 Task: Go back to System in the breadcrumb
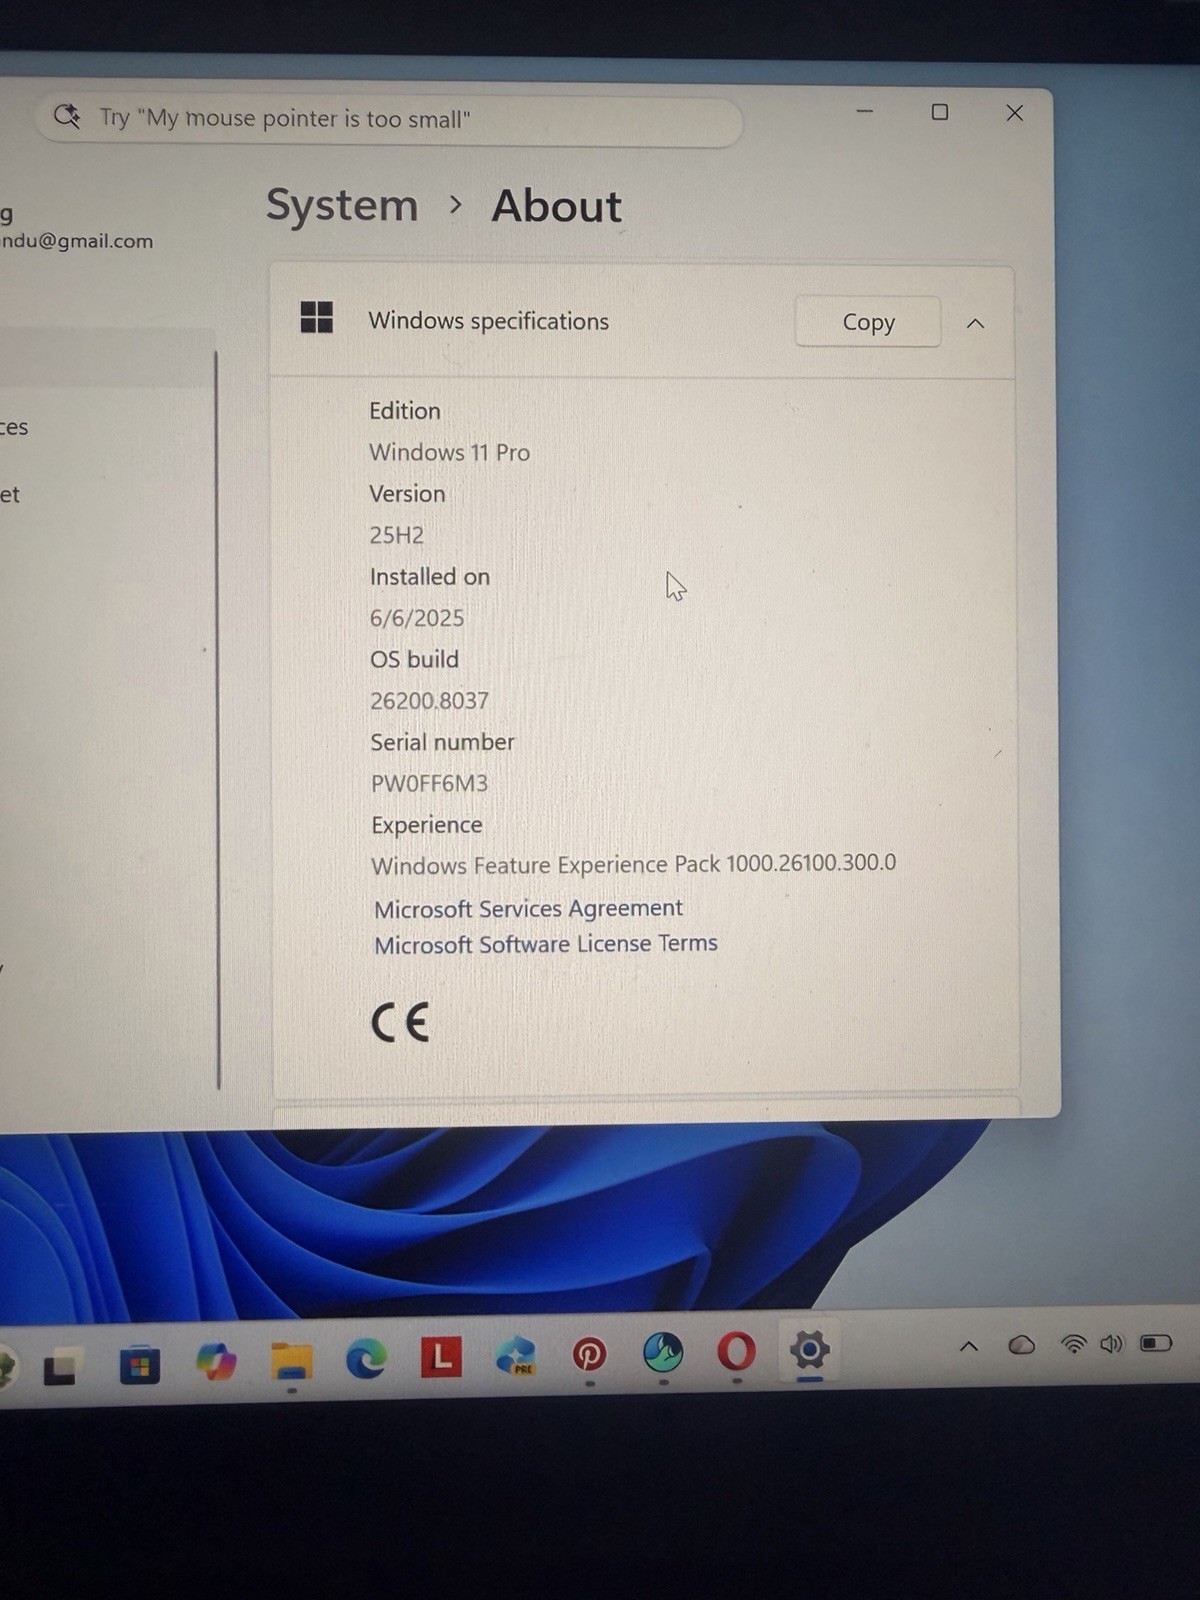(342, 205)
